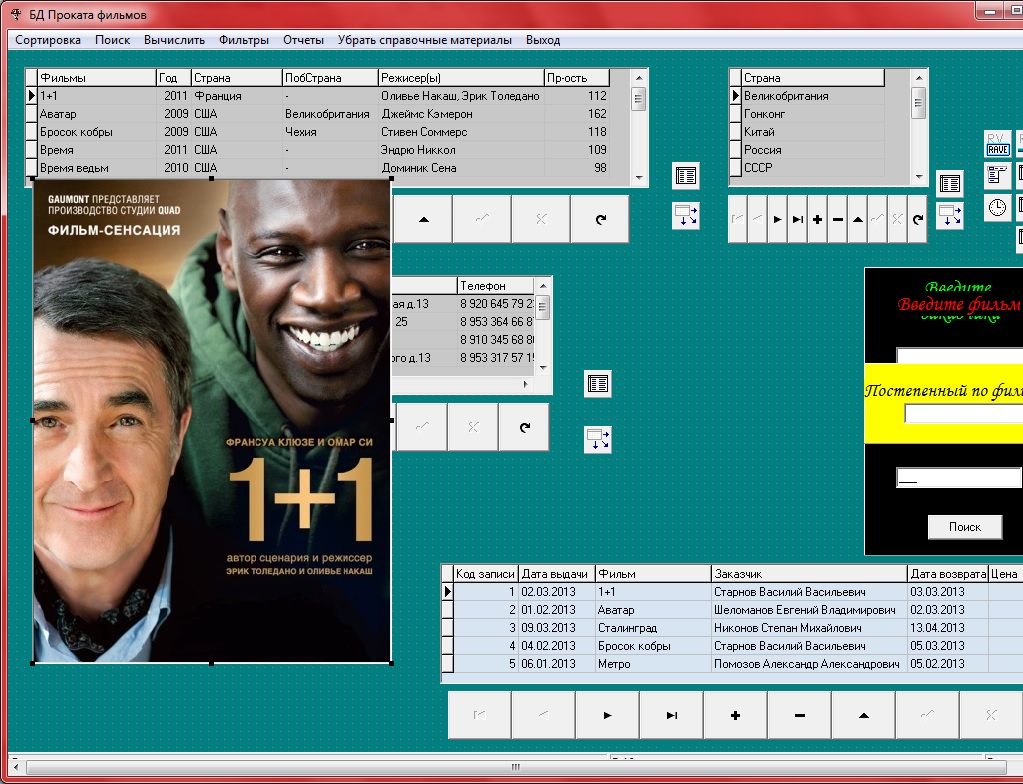Click left arrow of bottom horizontal scrollbar

click(x=16, y=767)
